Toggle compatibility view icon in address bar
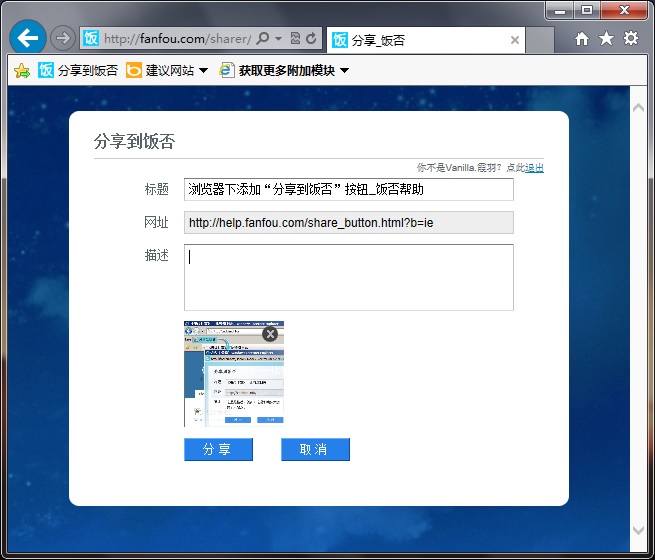 [x=295, y=38]
